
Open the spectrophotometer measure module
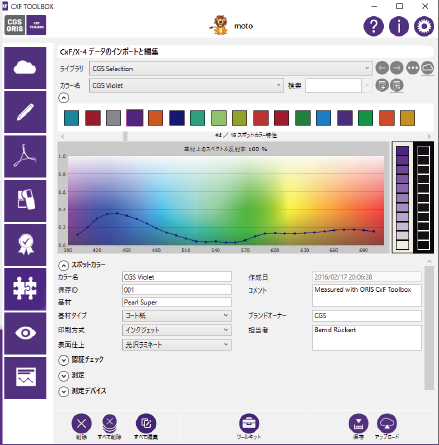pos(25,201)
